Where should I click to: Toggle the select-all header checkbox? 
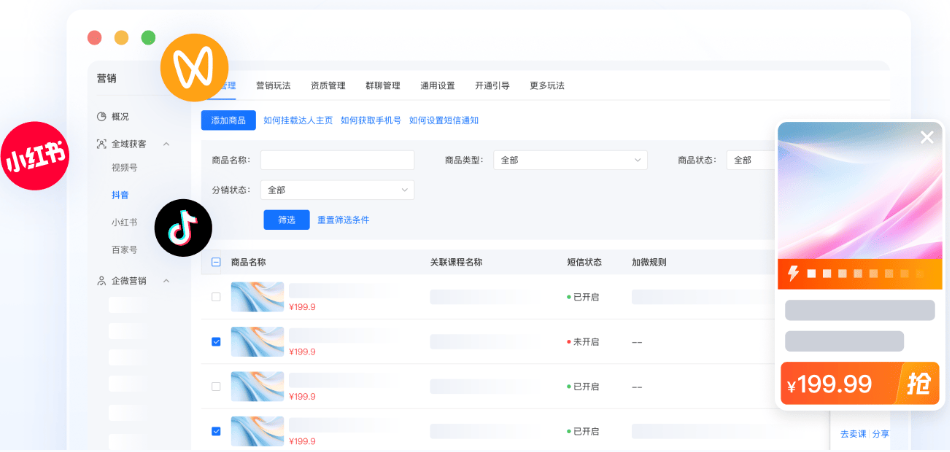[x=216, y=262]
